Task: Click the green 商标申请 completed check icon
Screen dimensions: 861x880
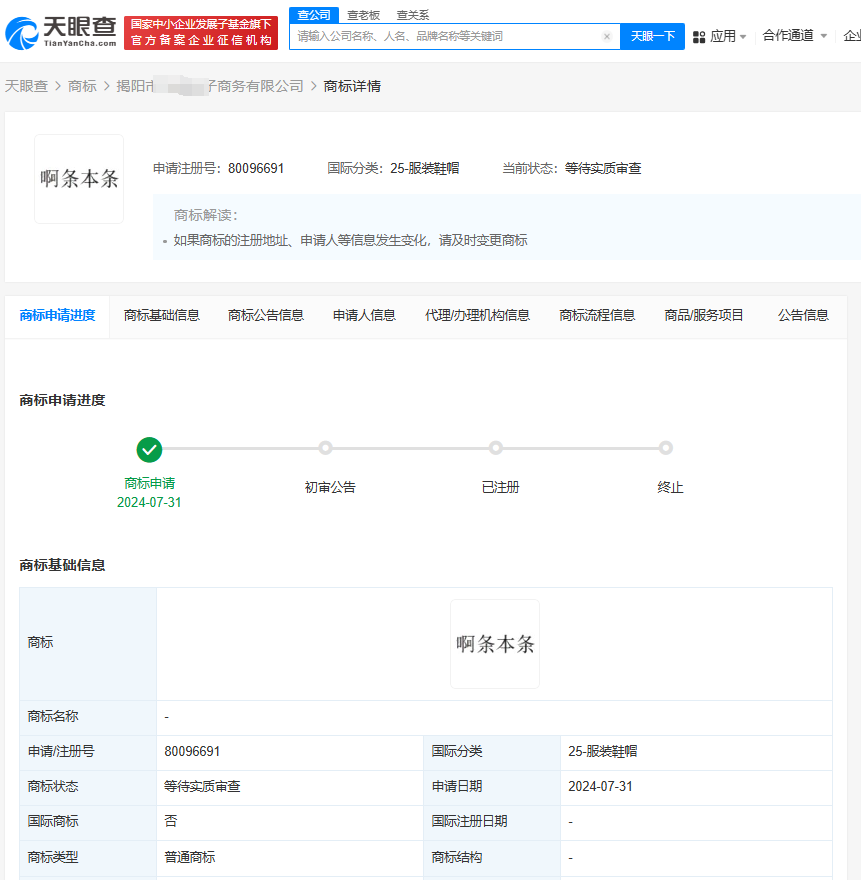Action: 149,450
